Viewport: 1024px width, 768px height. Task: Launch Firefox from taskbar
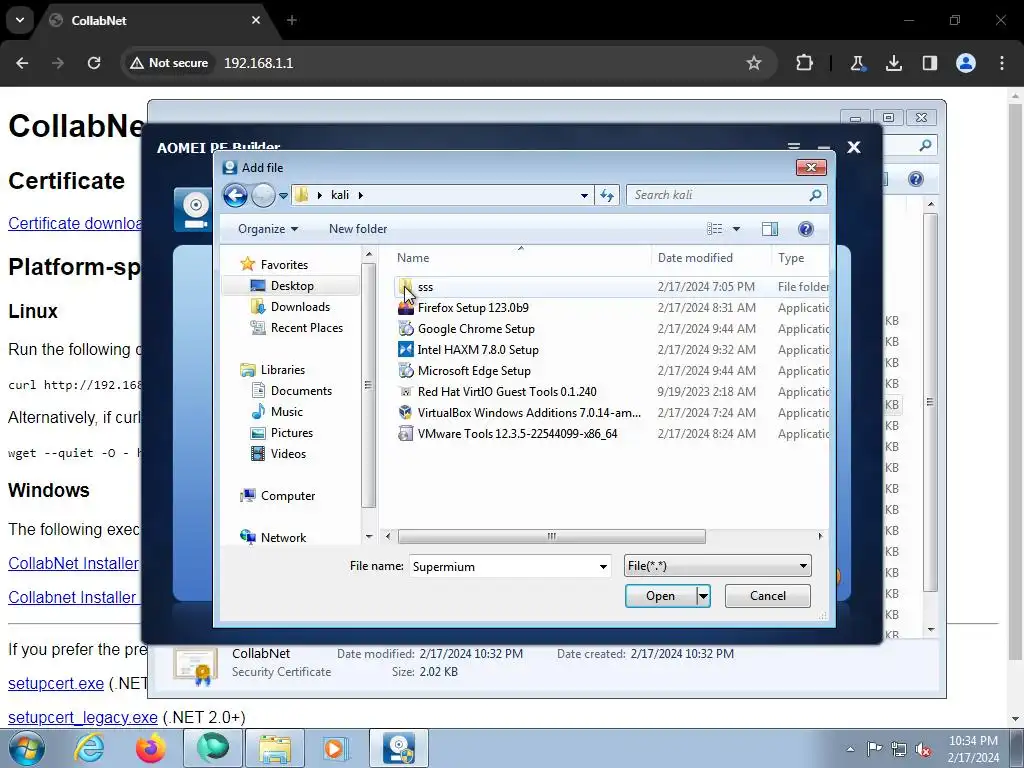pos(150,748)
